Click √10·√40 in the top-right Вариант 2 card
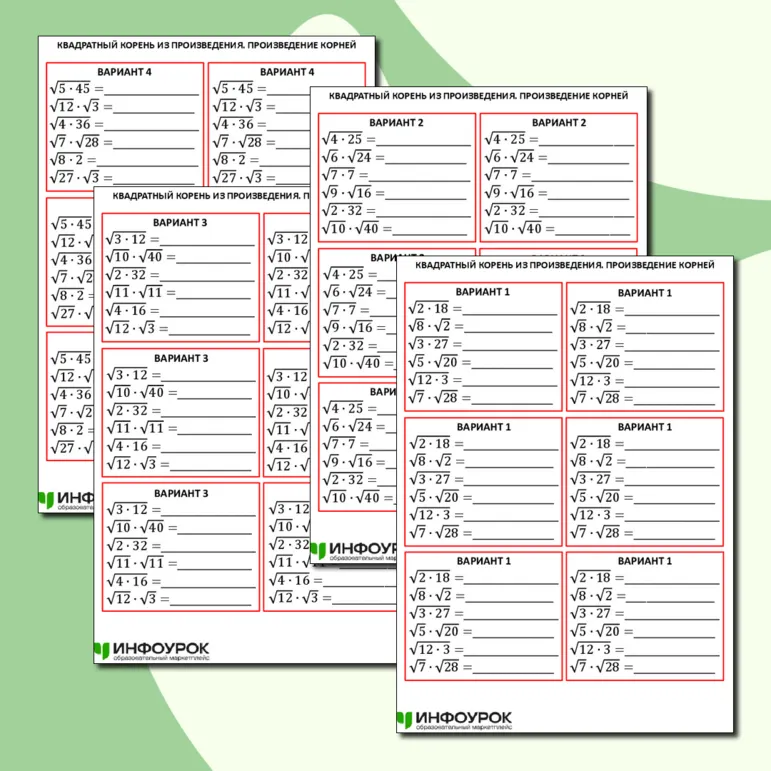Image resolution: width=771 pixels, height=771 pixels. tap(513, 228)
